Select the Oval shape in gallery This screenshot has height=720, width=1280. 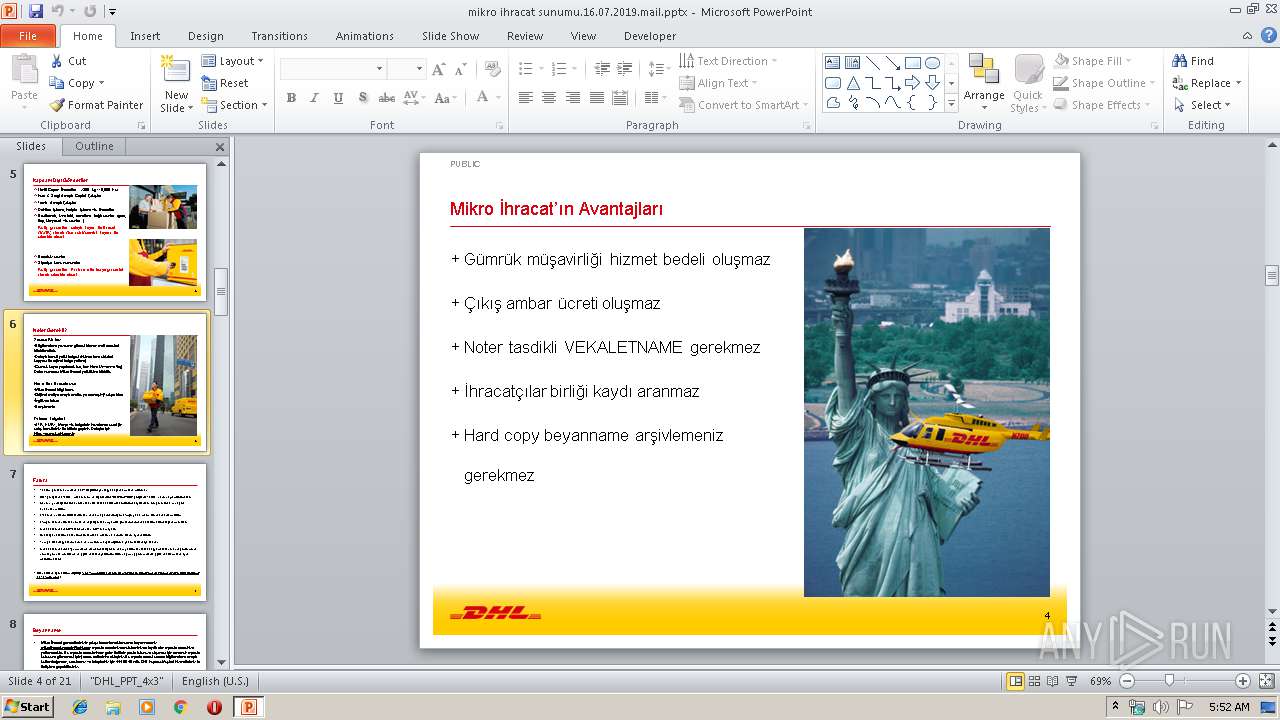(x=932, y=63)
